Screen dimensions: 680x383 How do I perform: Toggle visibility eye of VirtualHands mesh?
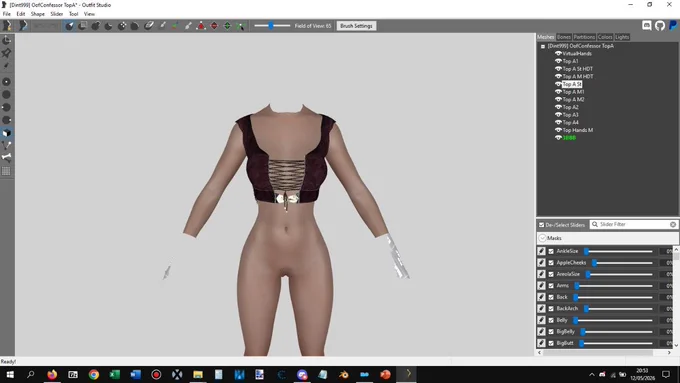558,53
